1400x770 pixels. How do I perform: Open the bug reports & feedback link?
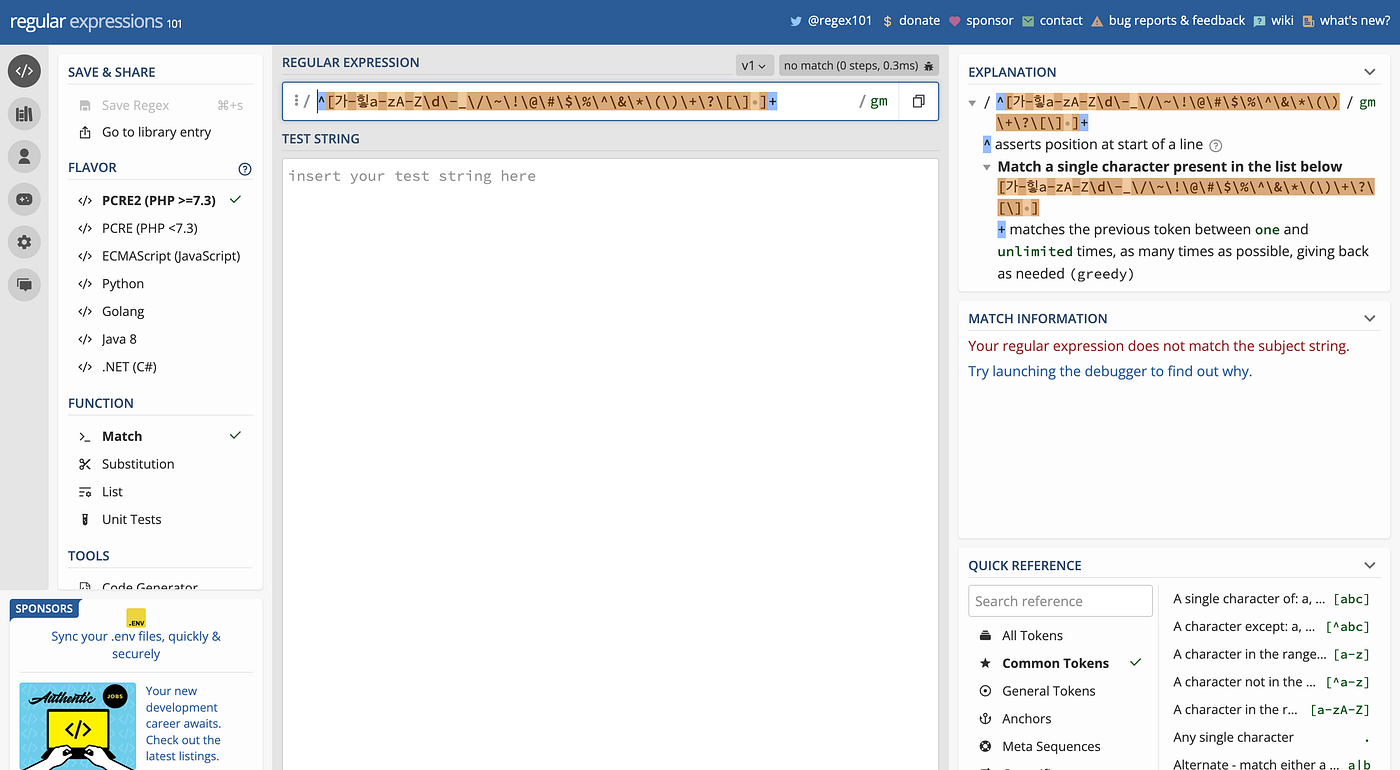1177,21
